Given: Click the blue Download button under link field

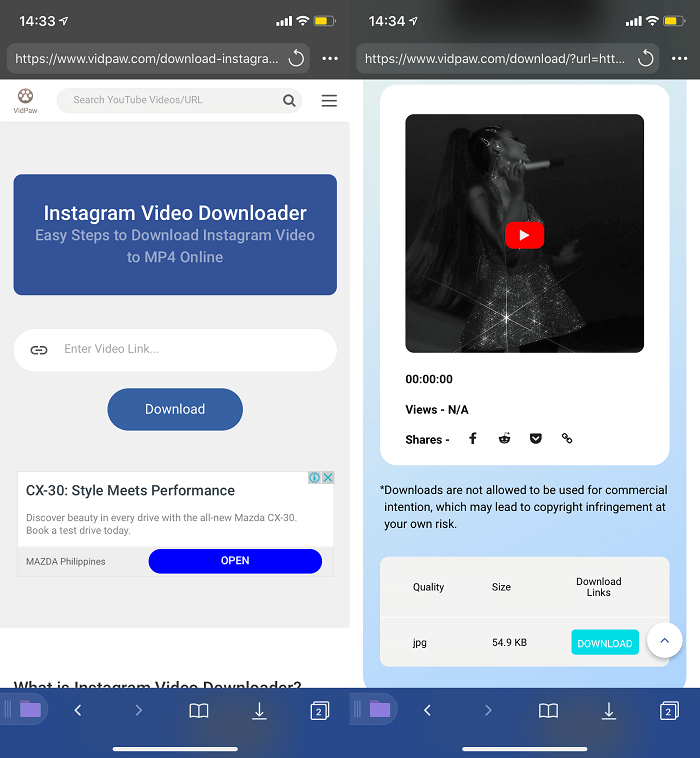Looking at the screenshot, I should (175, 409).
